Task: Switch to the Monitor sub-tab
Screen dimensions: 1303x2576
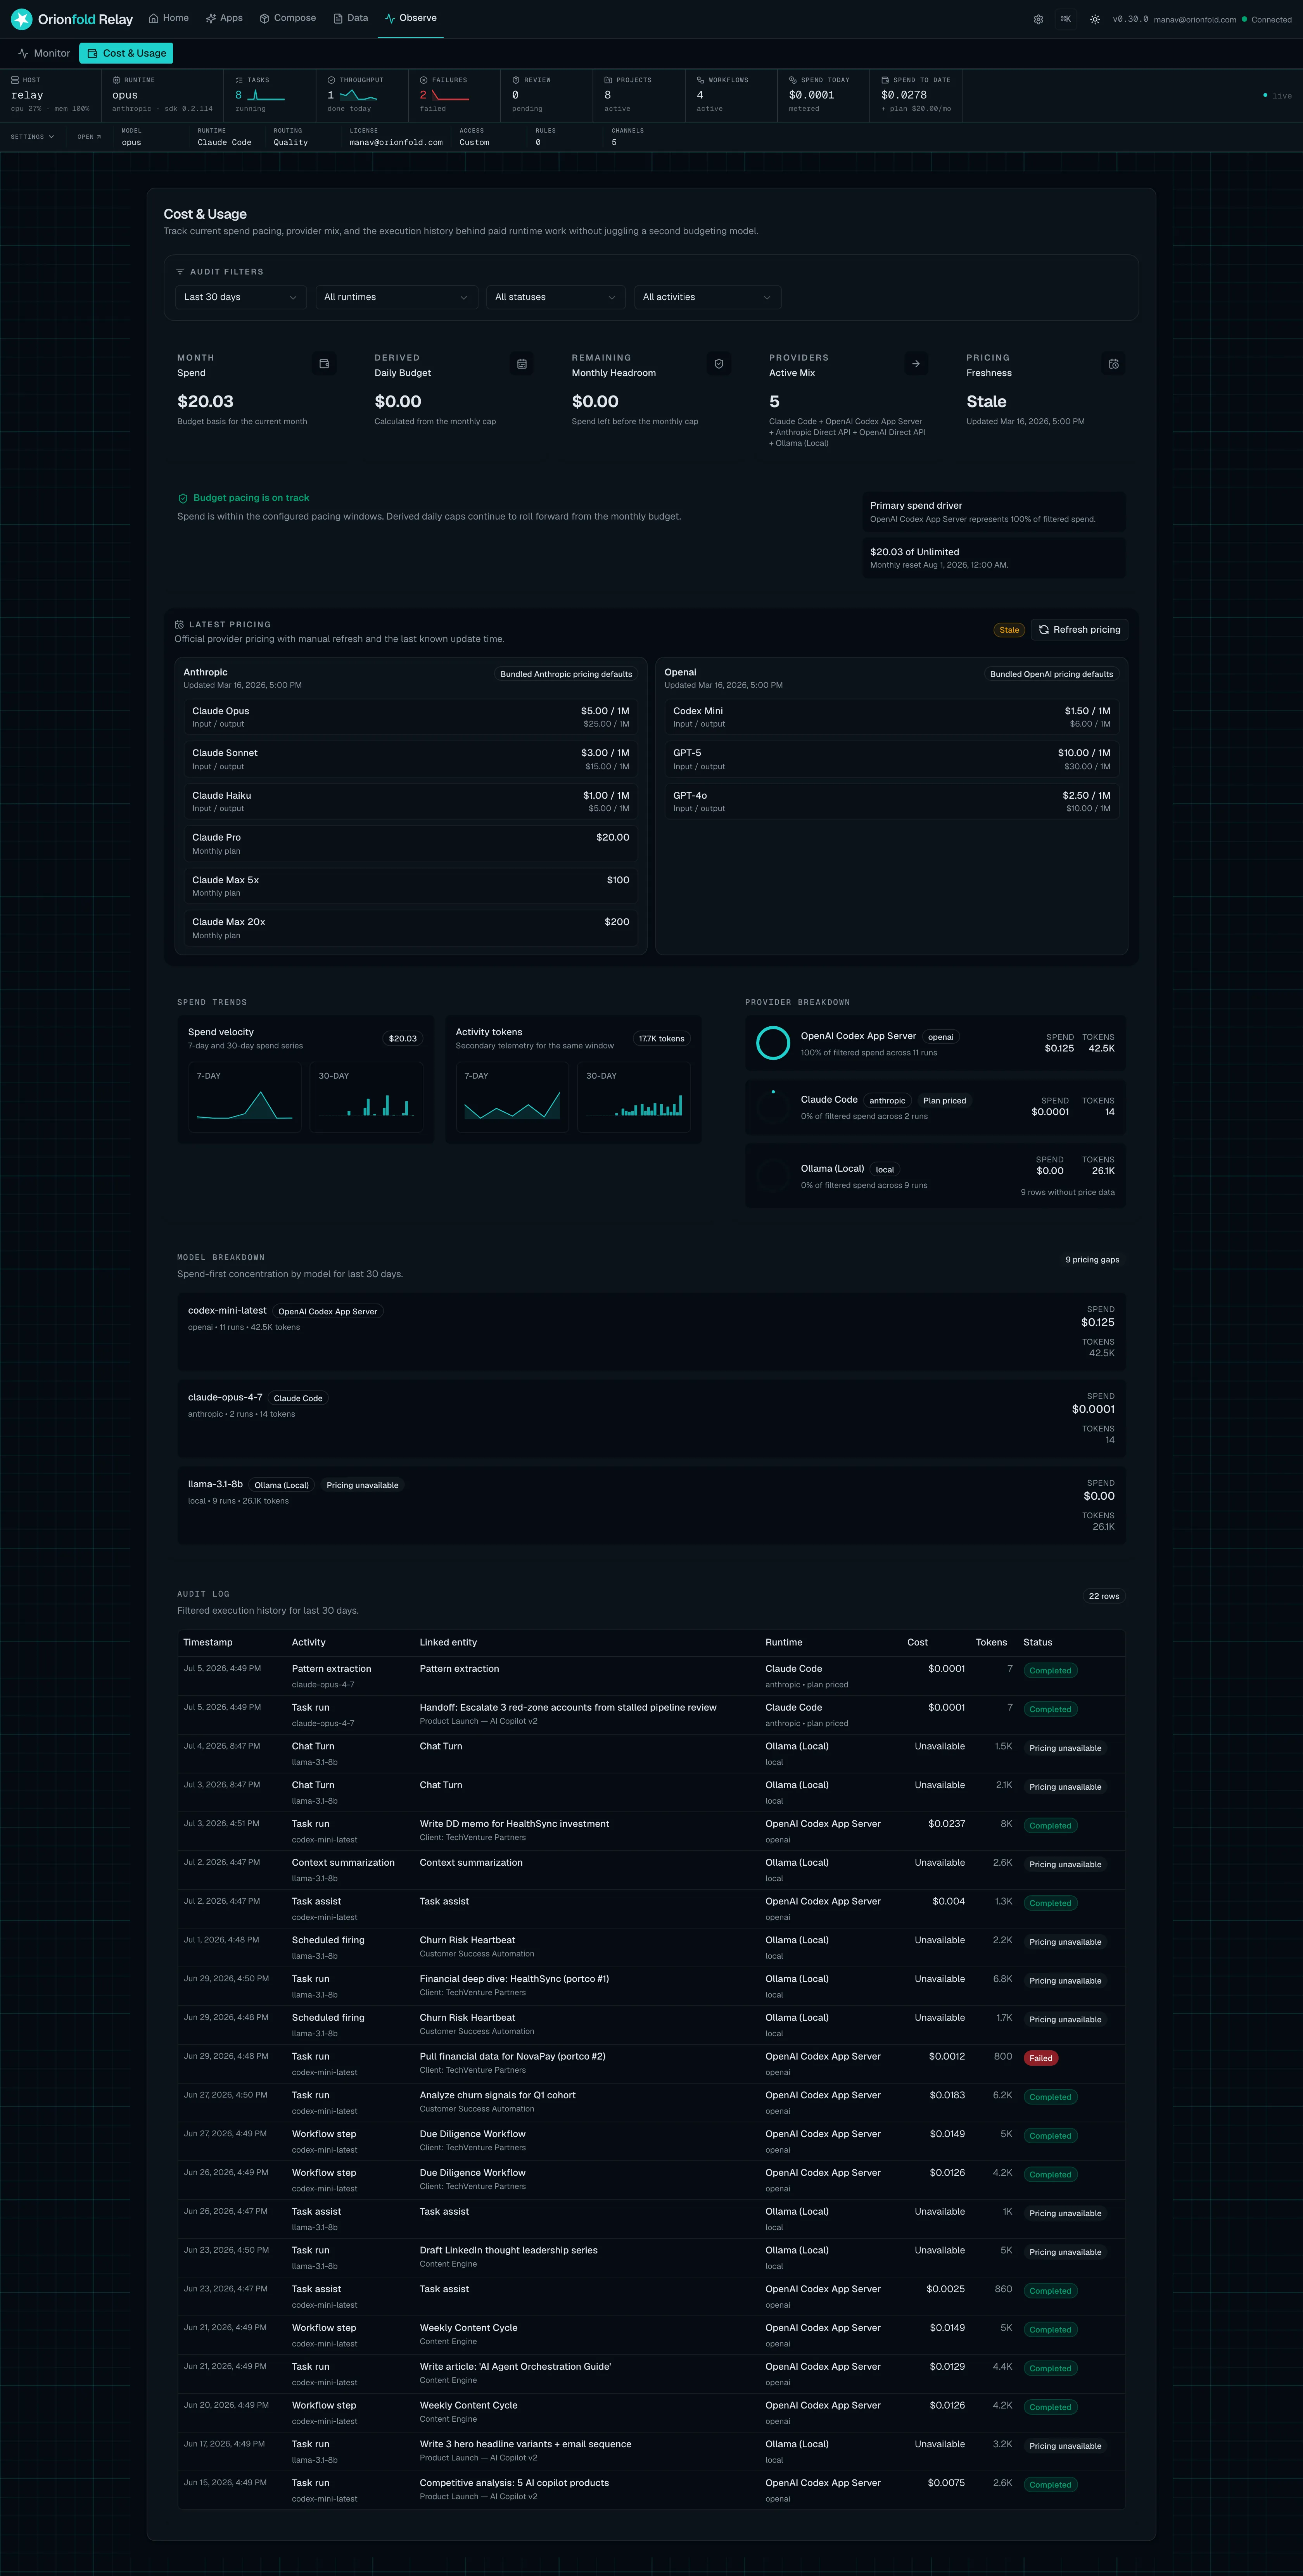Action: pyautogui.click(x=44, y=53)
